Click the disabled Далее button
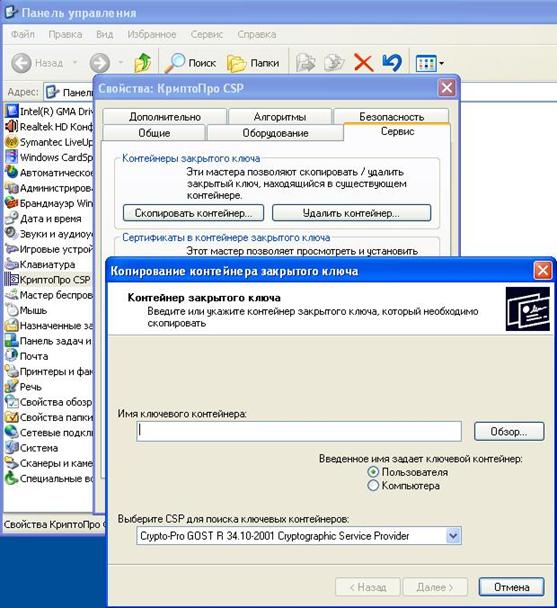557x608 pixels. pos(435,587)
